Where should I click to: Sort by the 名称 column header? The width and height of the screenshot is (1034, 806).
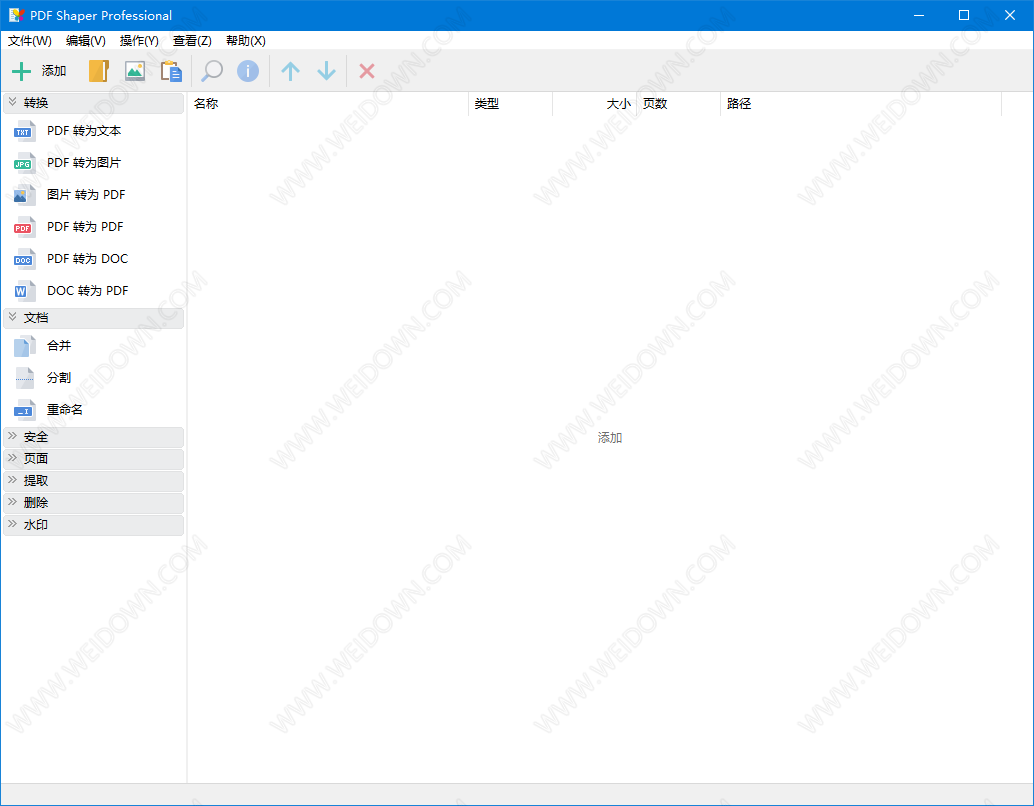pos(328,104)
